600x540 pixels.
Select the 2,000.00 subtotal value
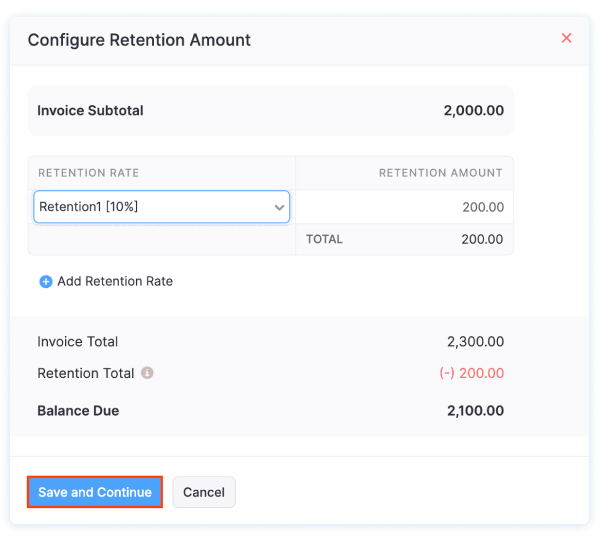(473, 111)
